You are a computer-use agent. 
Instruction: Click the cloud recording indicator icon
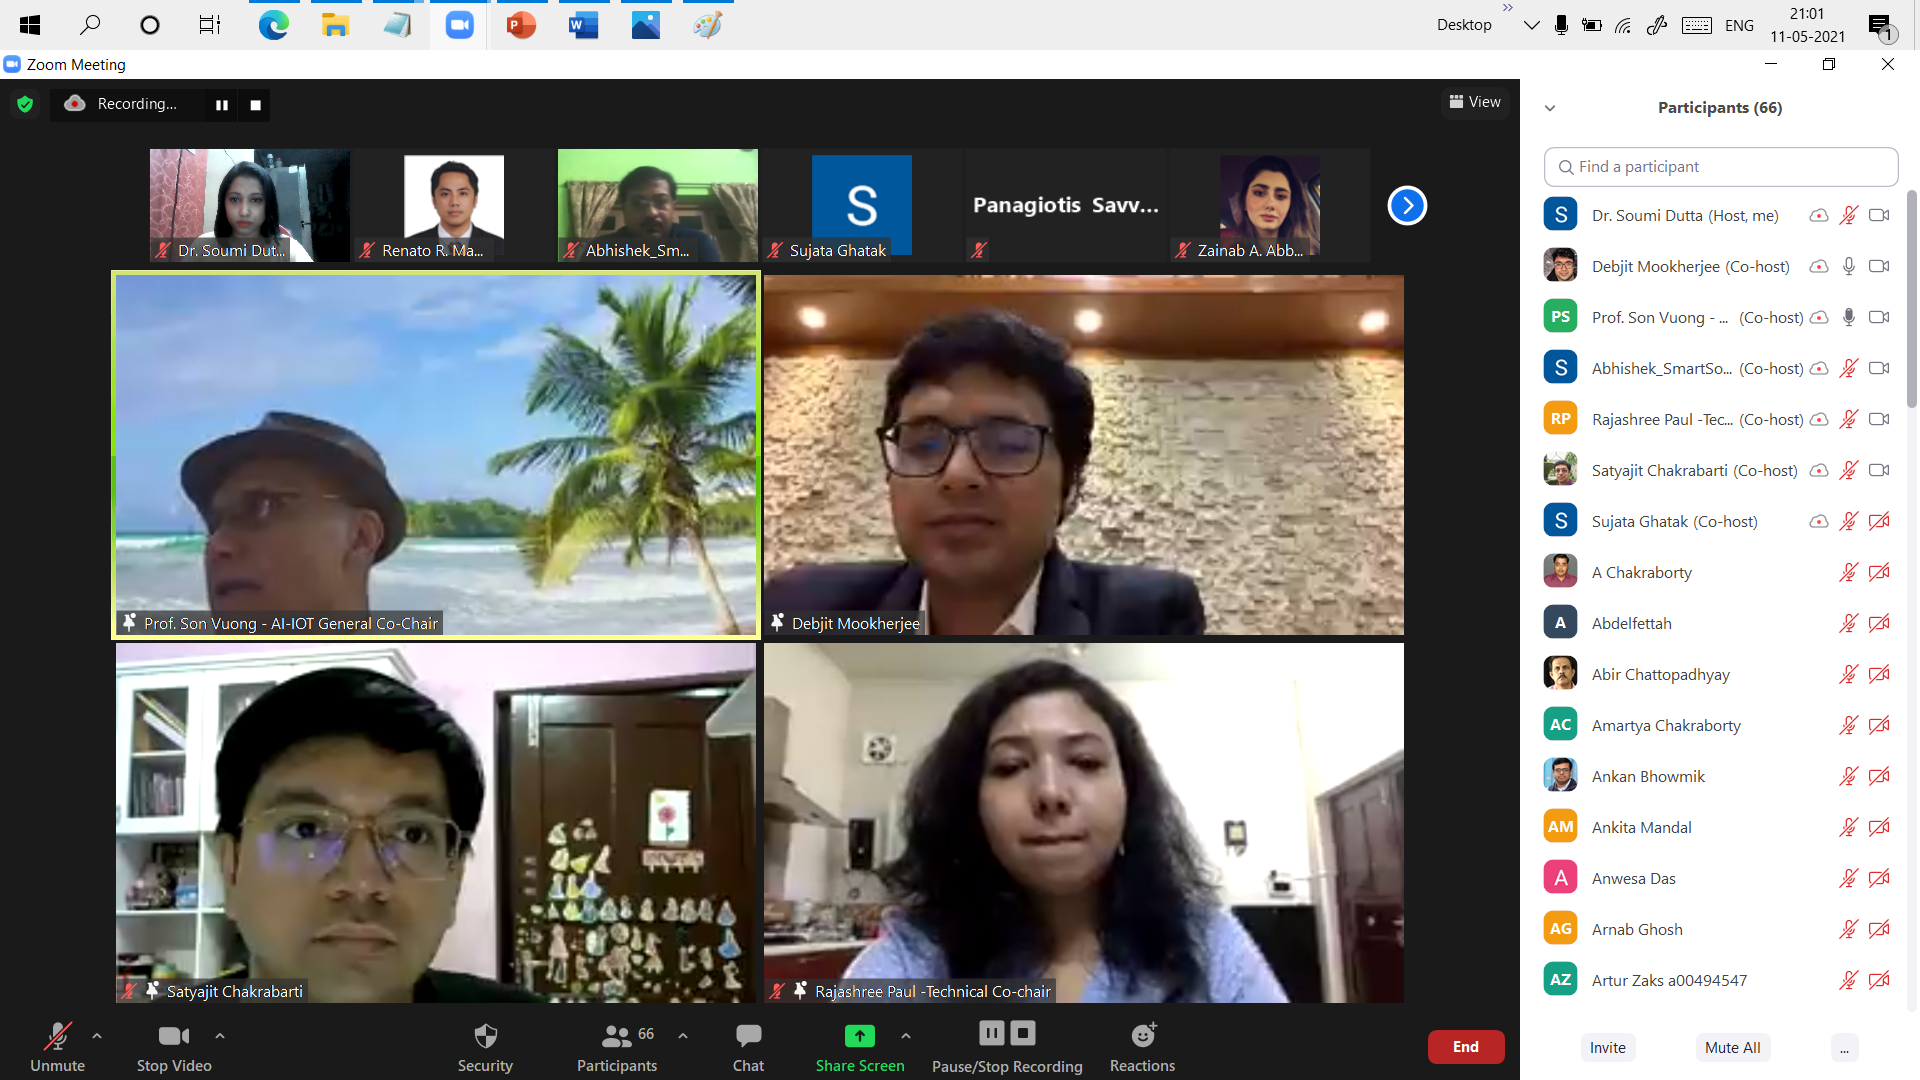(75, 103)
